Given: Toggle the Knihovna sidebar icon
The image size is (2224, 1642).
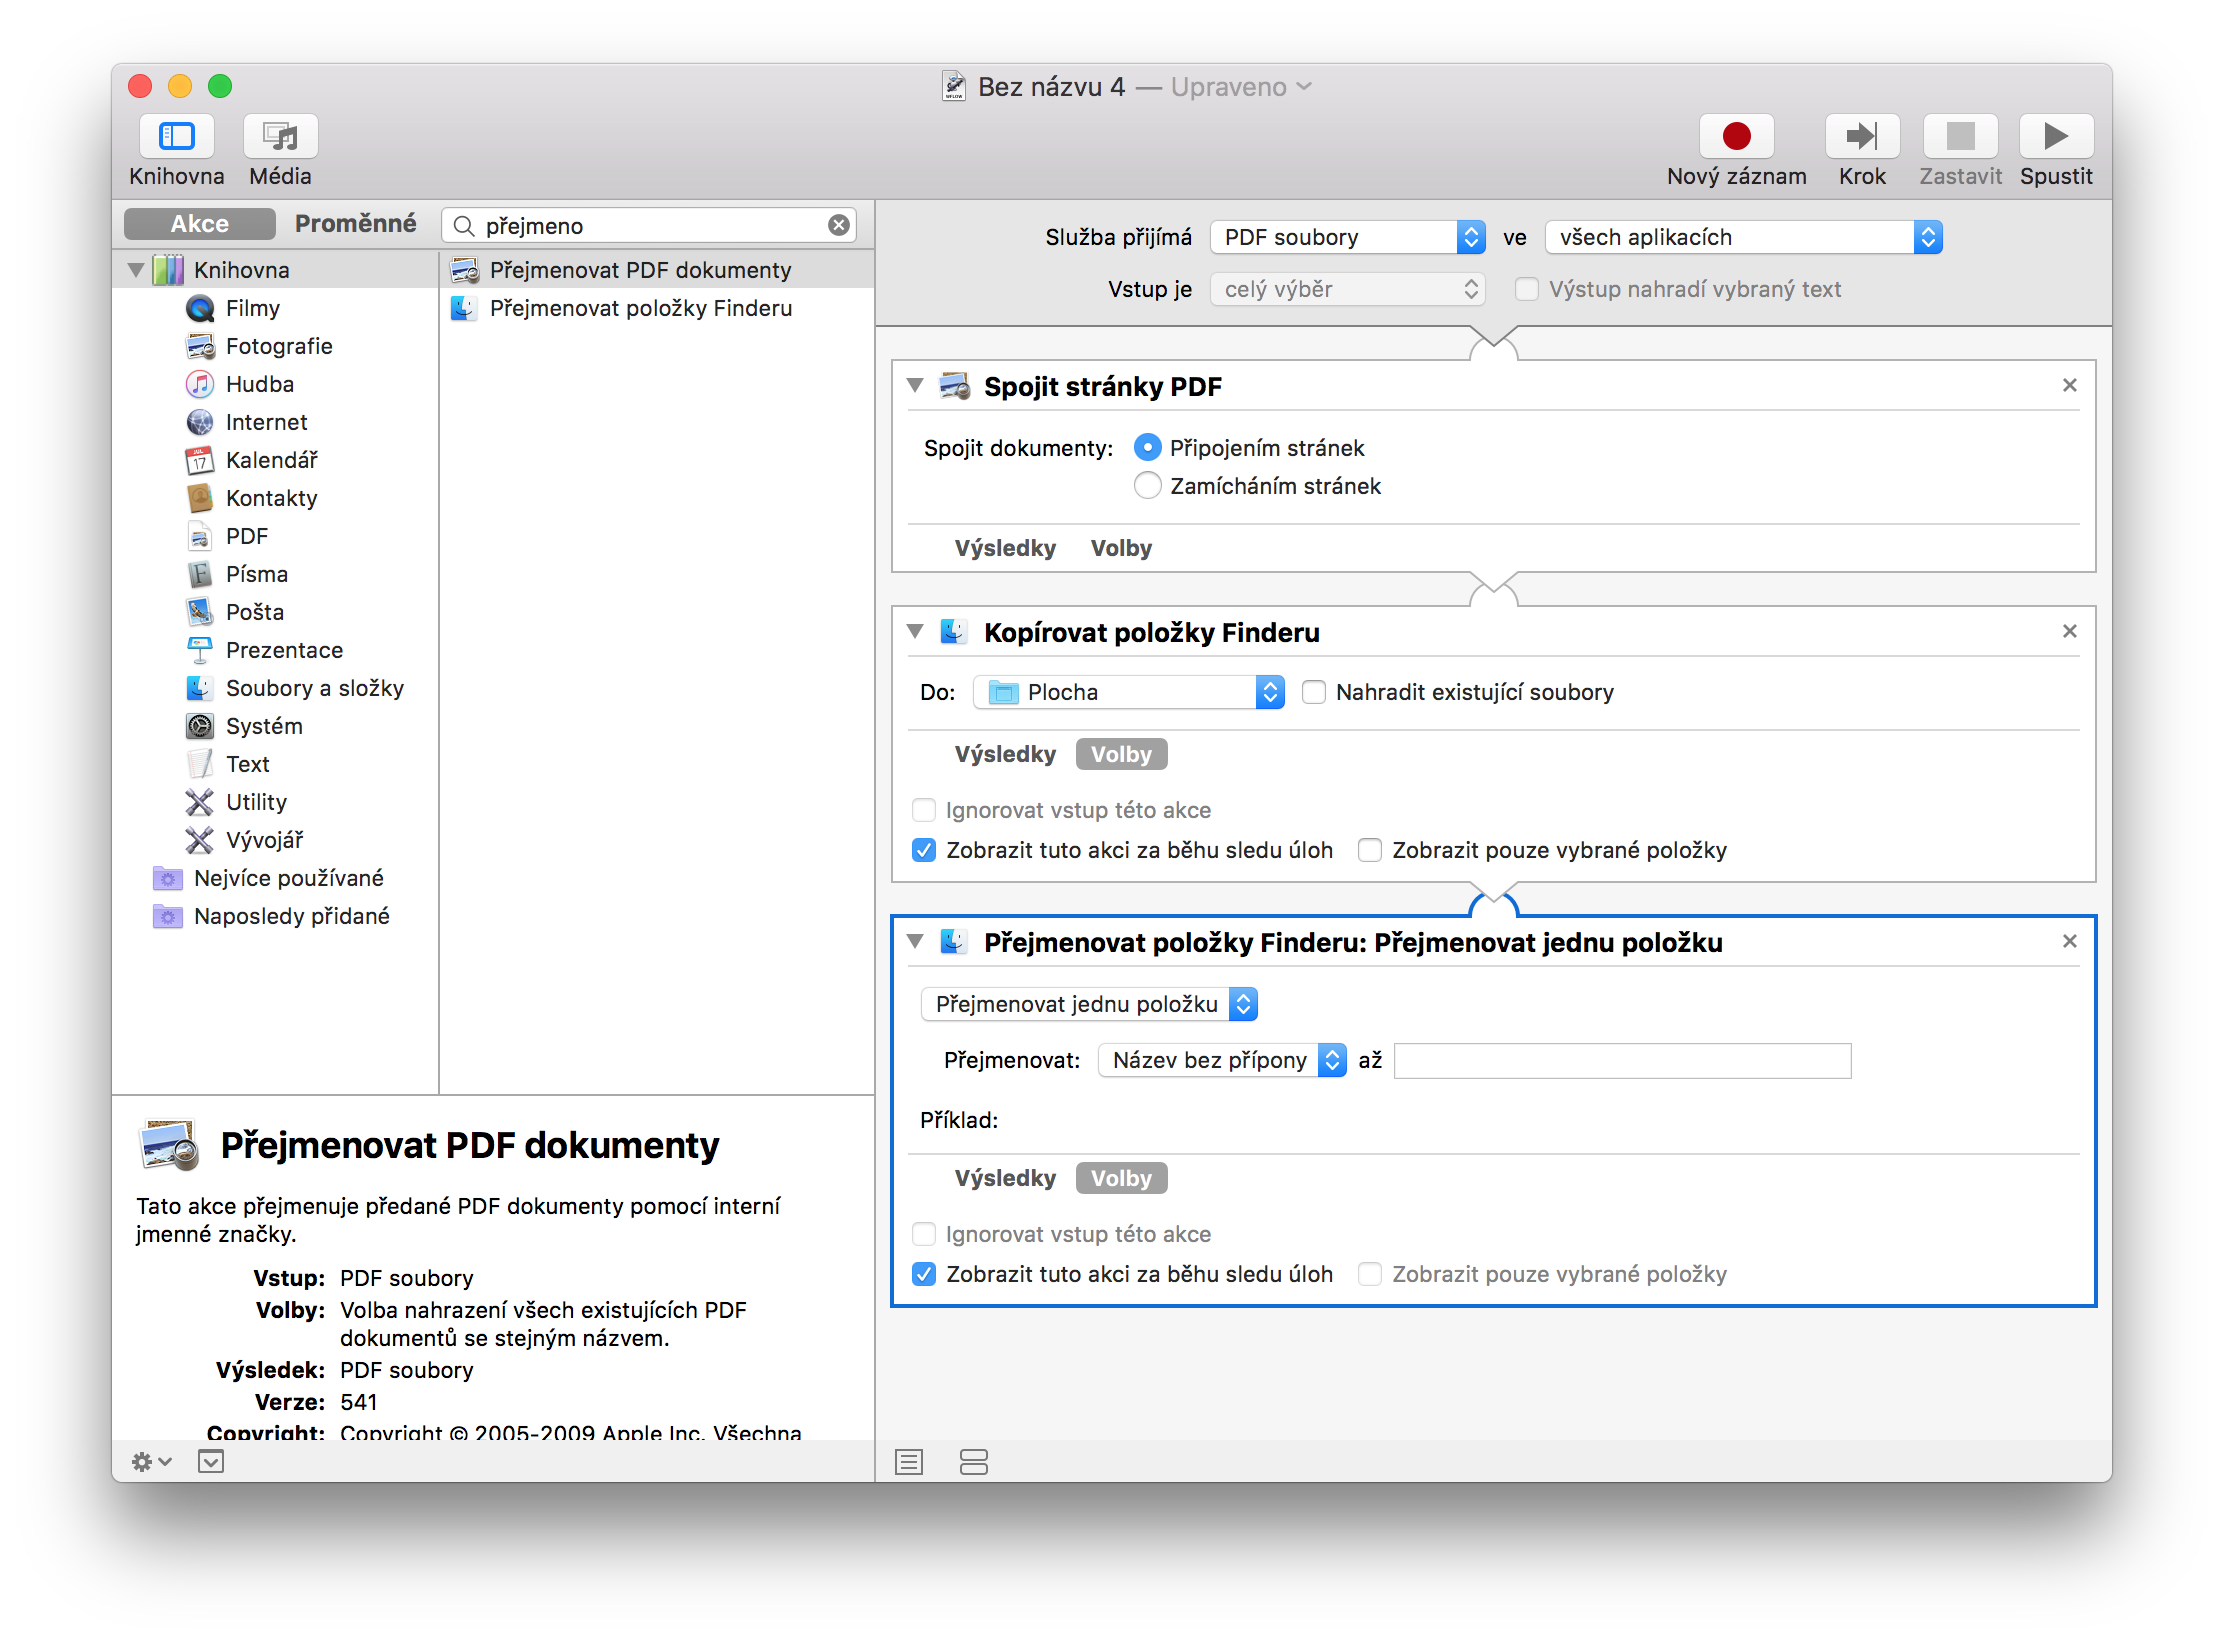Looking at the screenshot, I should click(177, 136).
